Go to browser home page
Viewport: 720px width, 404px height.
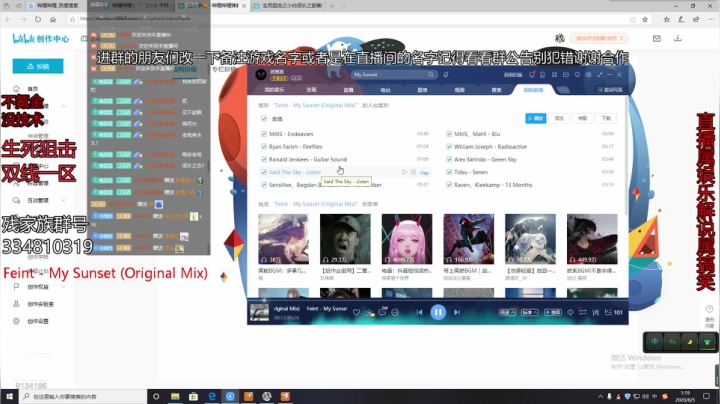click(53, 19)
